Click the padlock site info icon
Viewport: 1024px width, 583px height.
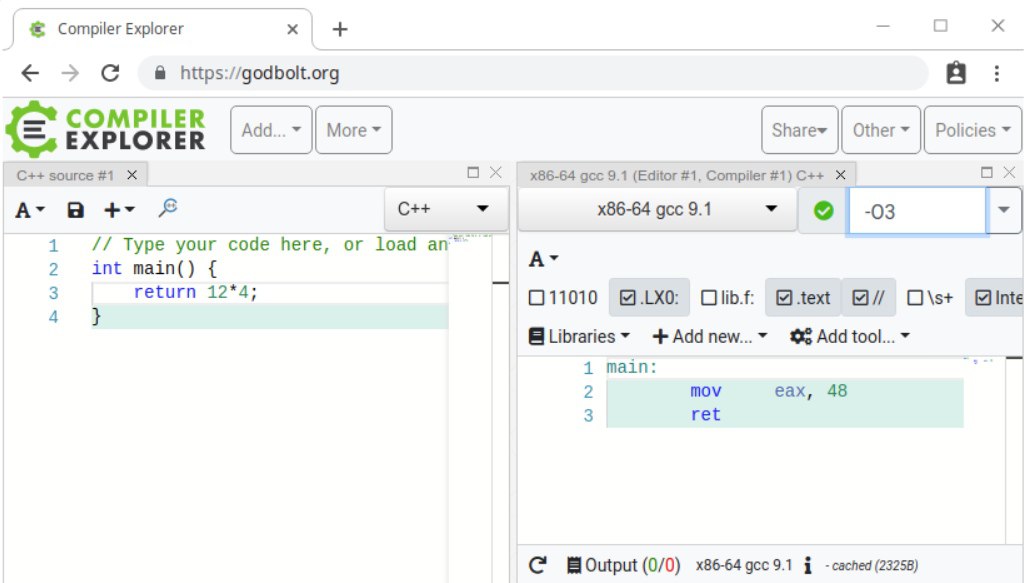160,72
